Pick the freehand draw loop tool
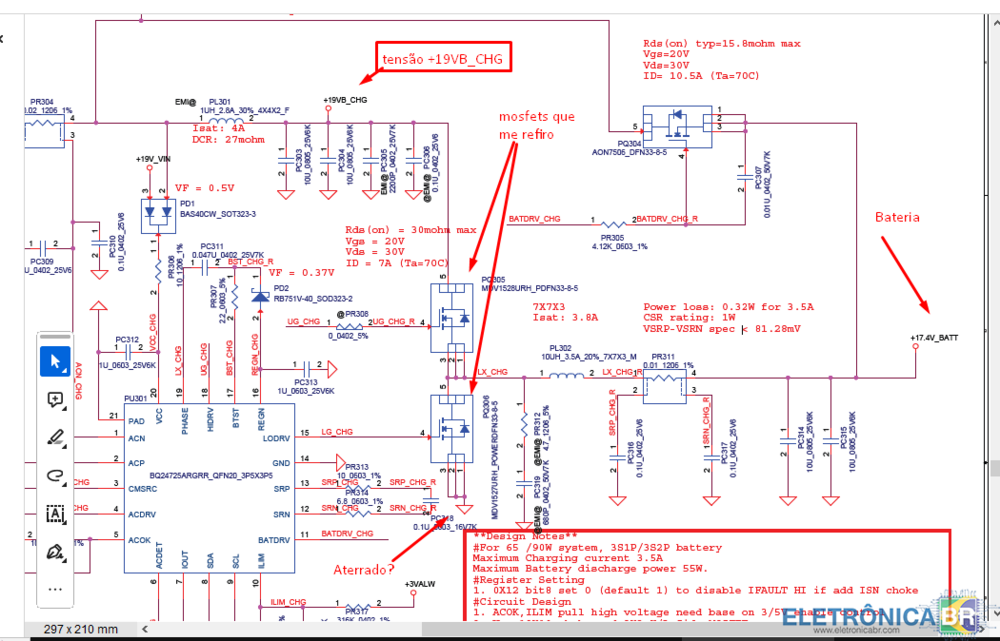 (55, 475)
